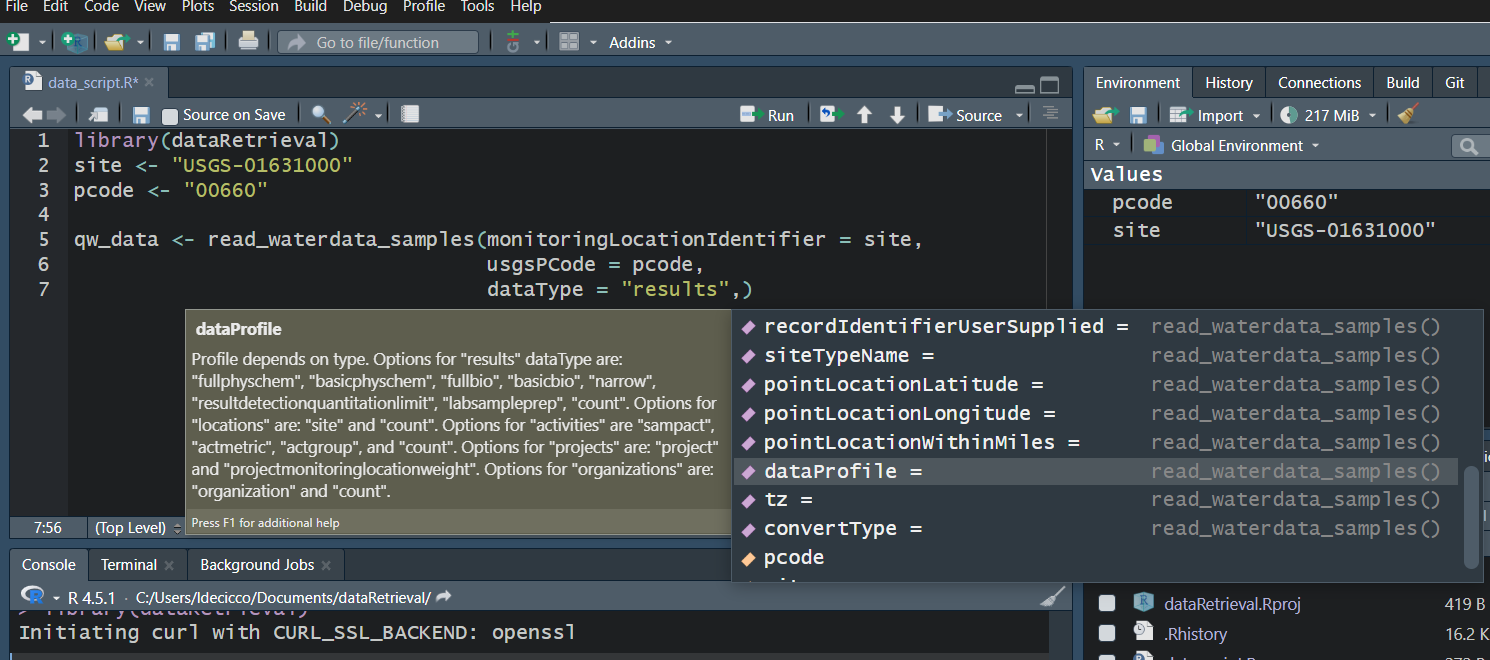Click the create a project icon
The width and height of the screenshot is (1490, 660).
click(x=75, y=42)
